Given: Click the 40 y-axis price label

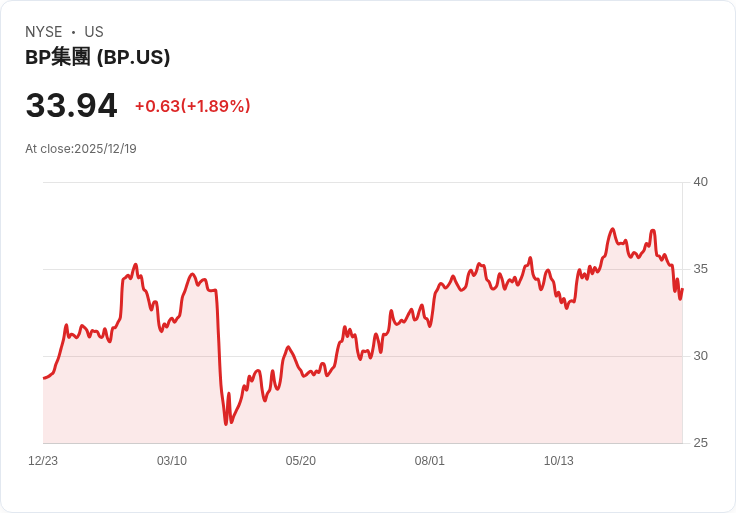Looking at the screenshot, I should click(700, 182).
